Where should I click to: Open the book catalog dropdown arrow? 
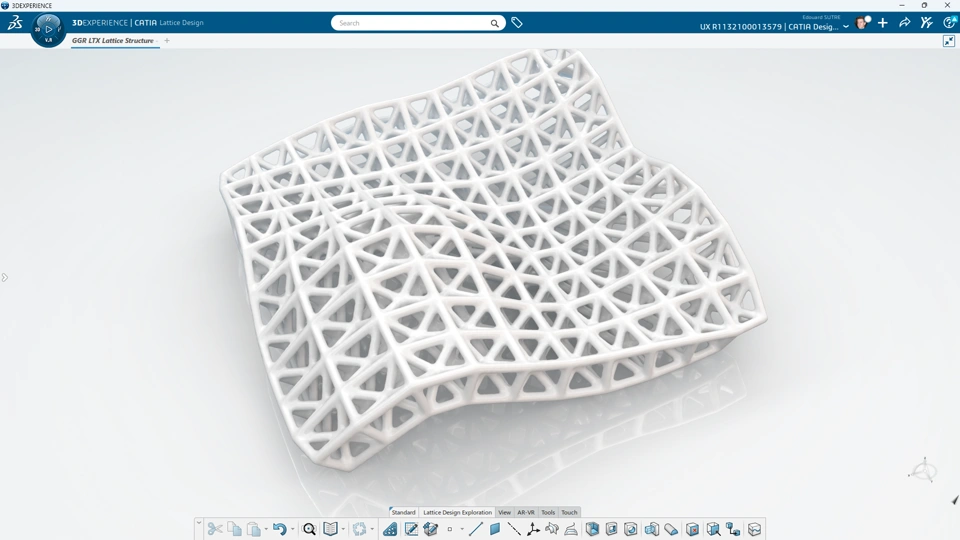[343, 529]
